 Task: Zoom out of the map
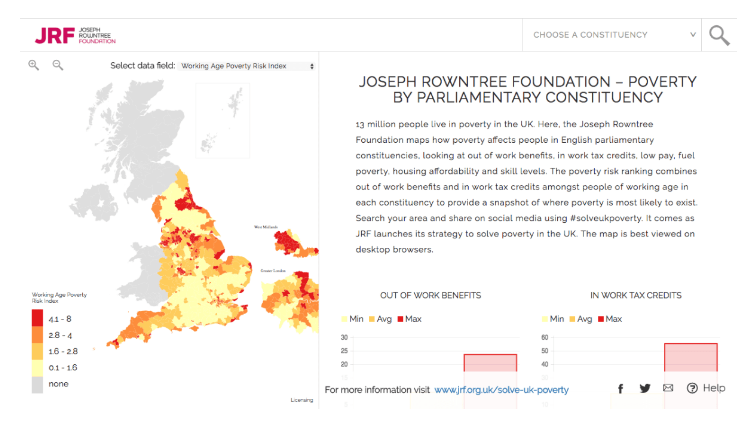pyautogui.click(x=57, y=65)
